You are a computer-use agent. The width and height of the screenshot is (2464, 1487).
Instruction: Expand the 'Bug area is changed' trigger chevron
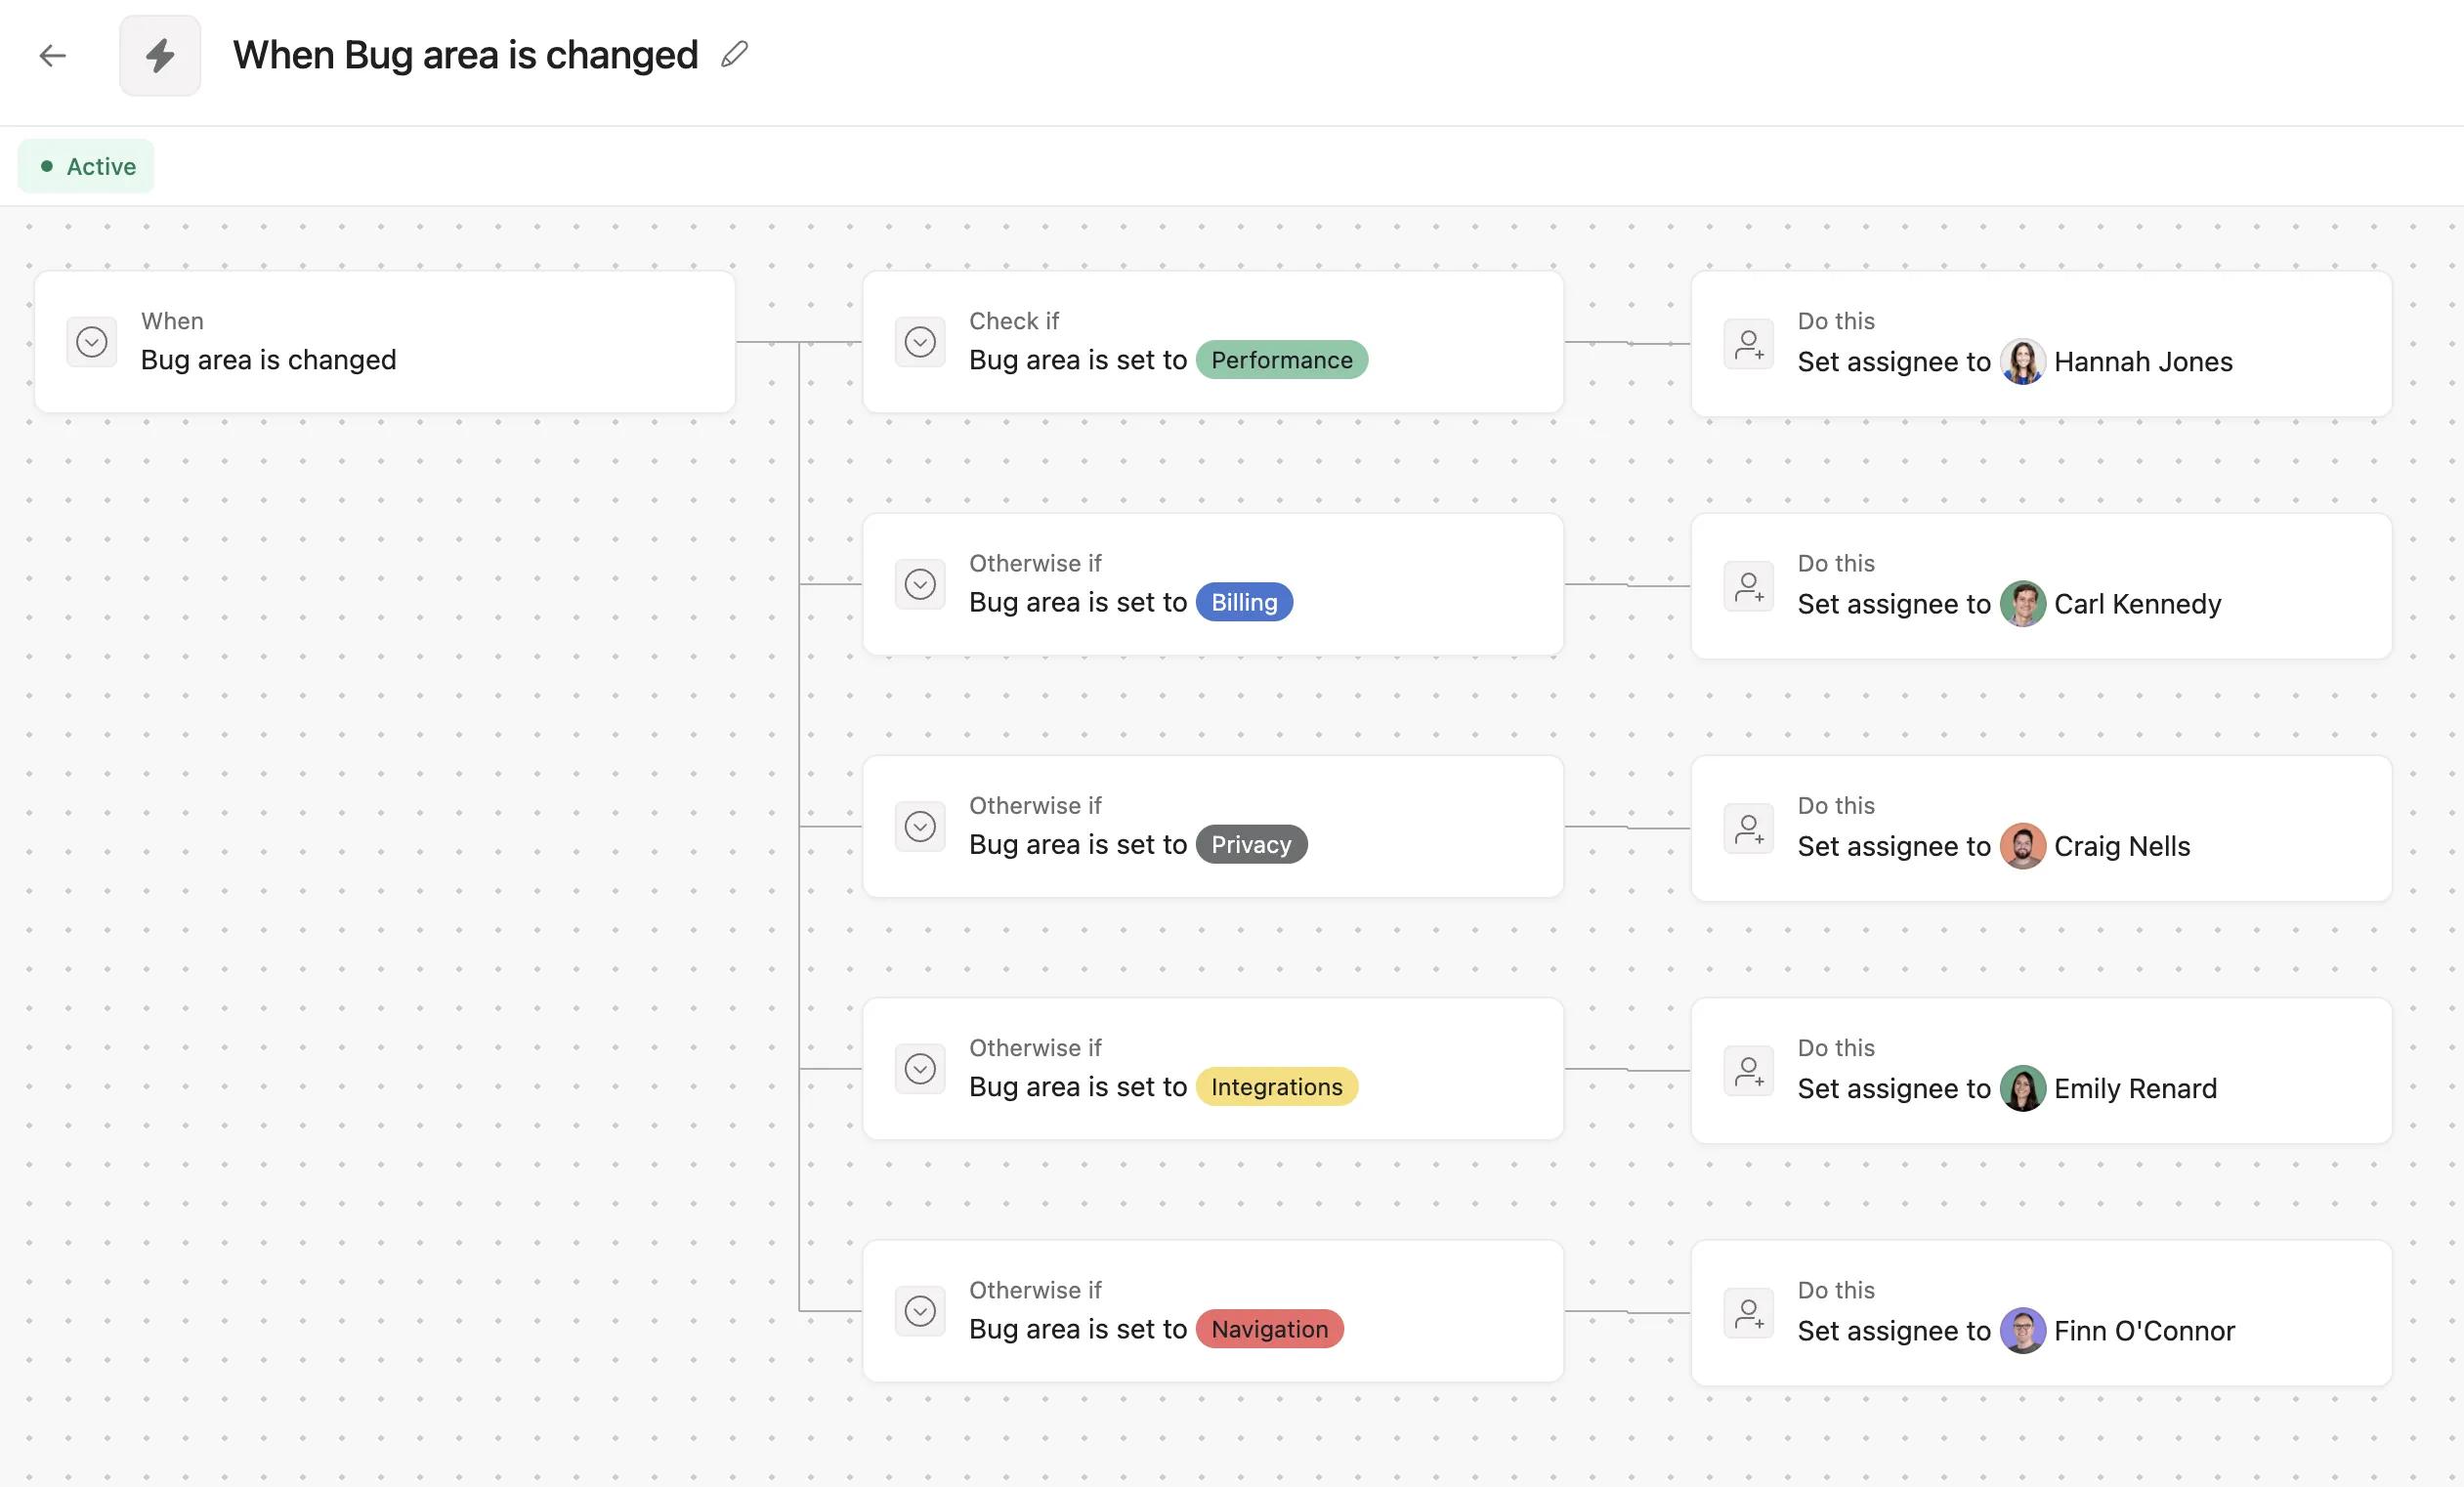pos(91,342)
